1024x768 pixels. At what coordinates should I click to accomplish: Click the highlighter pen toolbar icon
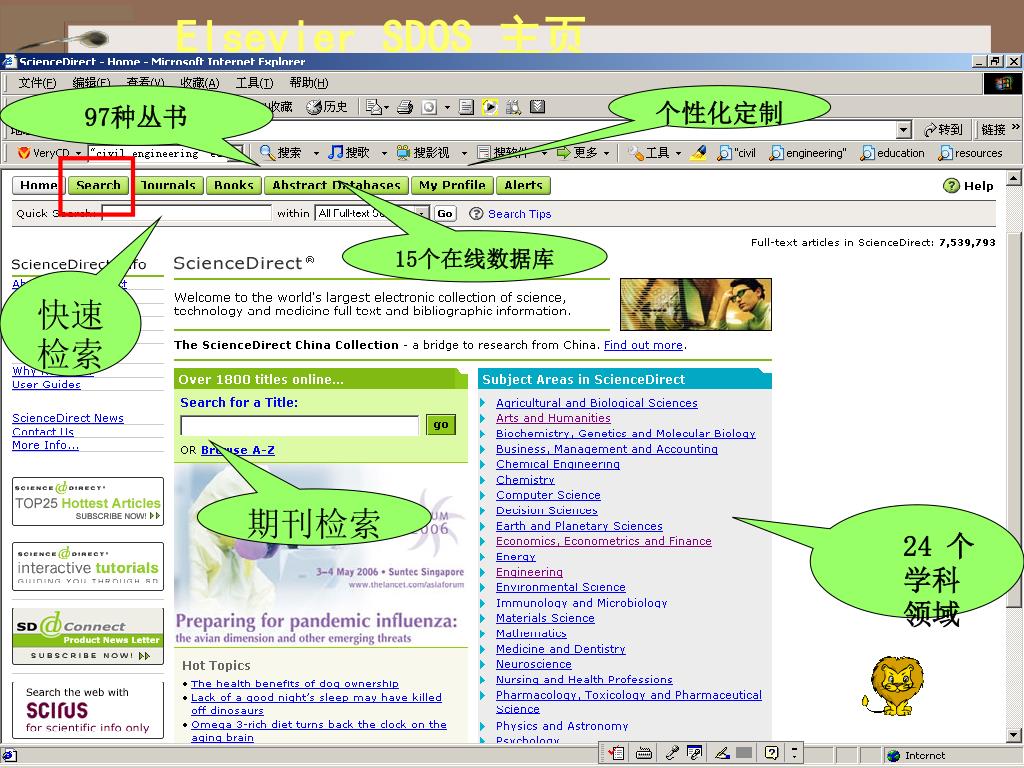pyautogui.click(x=698, y=153)
